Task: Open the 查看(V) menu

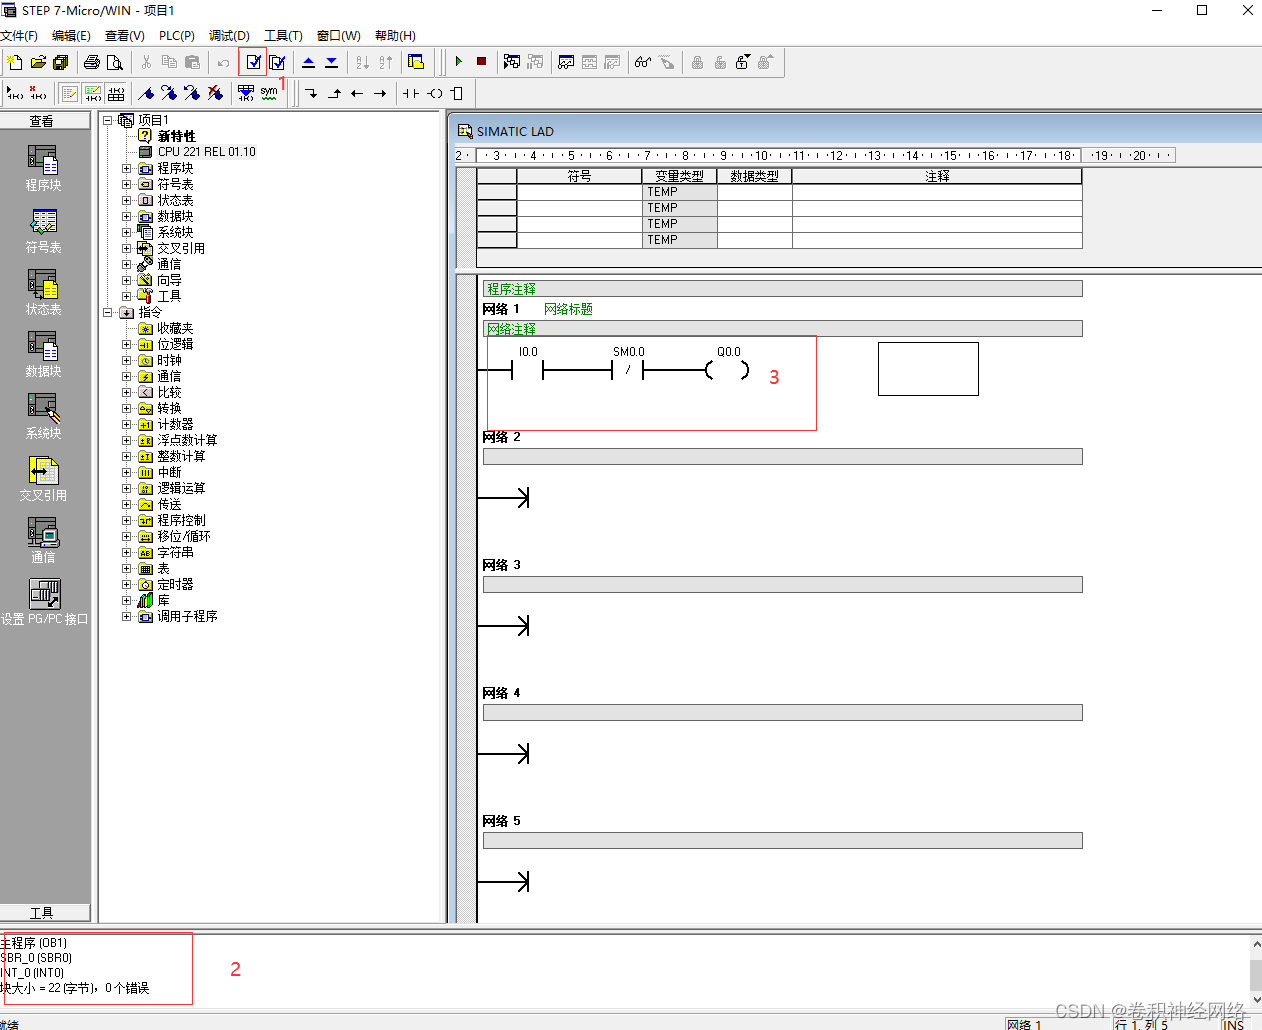Action: pyautogui.click(x=125, y=36)
